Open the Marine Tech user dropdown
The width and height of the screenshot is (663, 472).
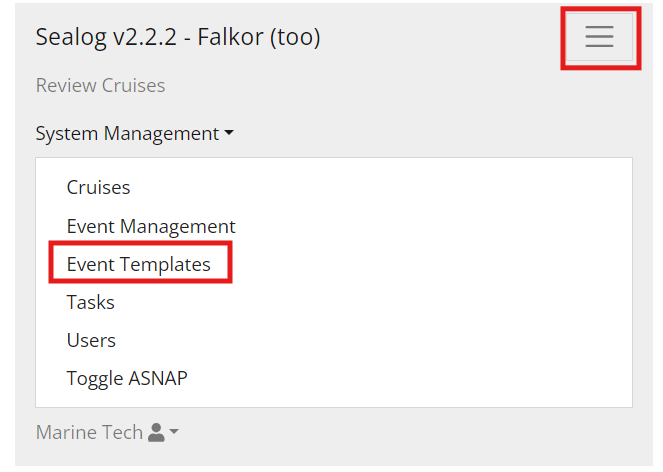pyautogui.click(x=107, y=432)
